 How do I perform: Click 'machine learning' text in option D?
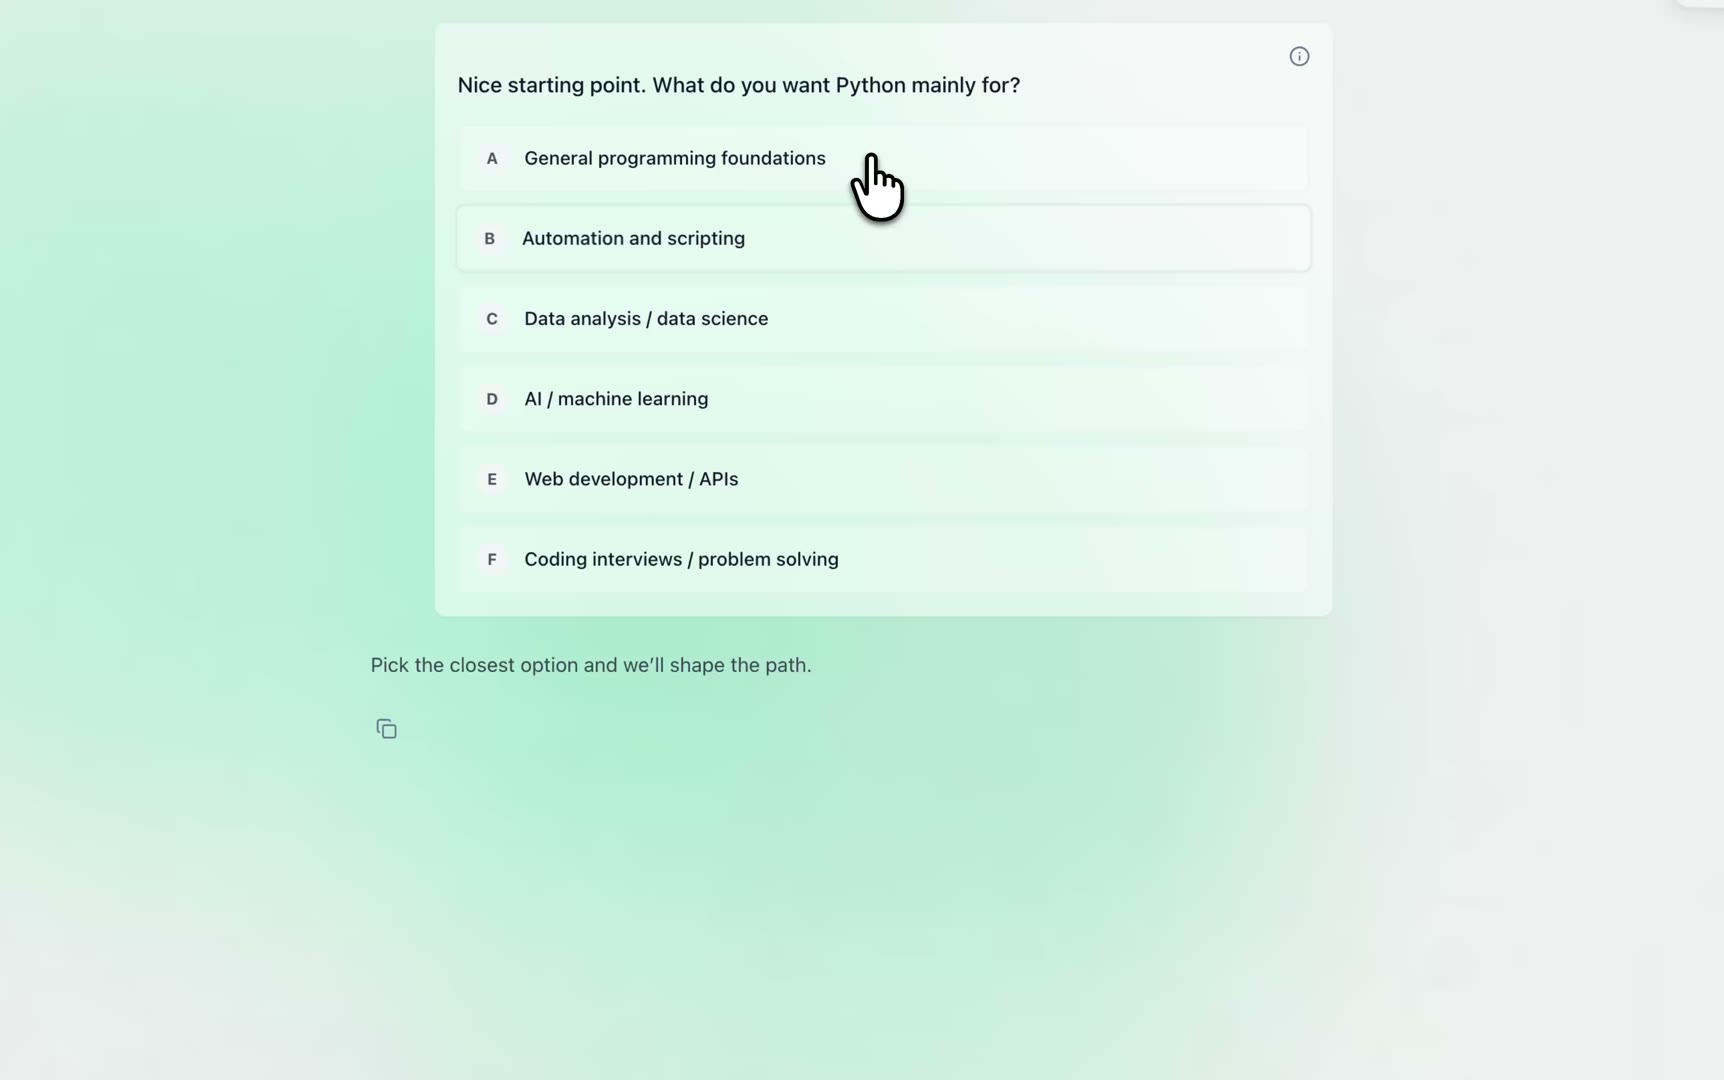point(632,399)
